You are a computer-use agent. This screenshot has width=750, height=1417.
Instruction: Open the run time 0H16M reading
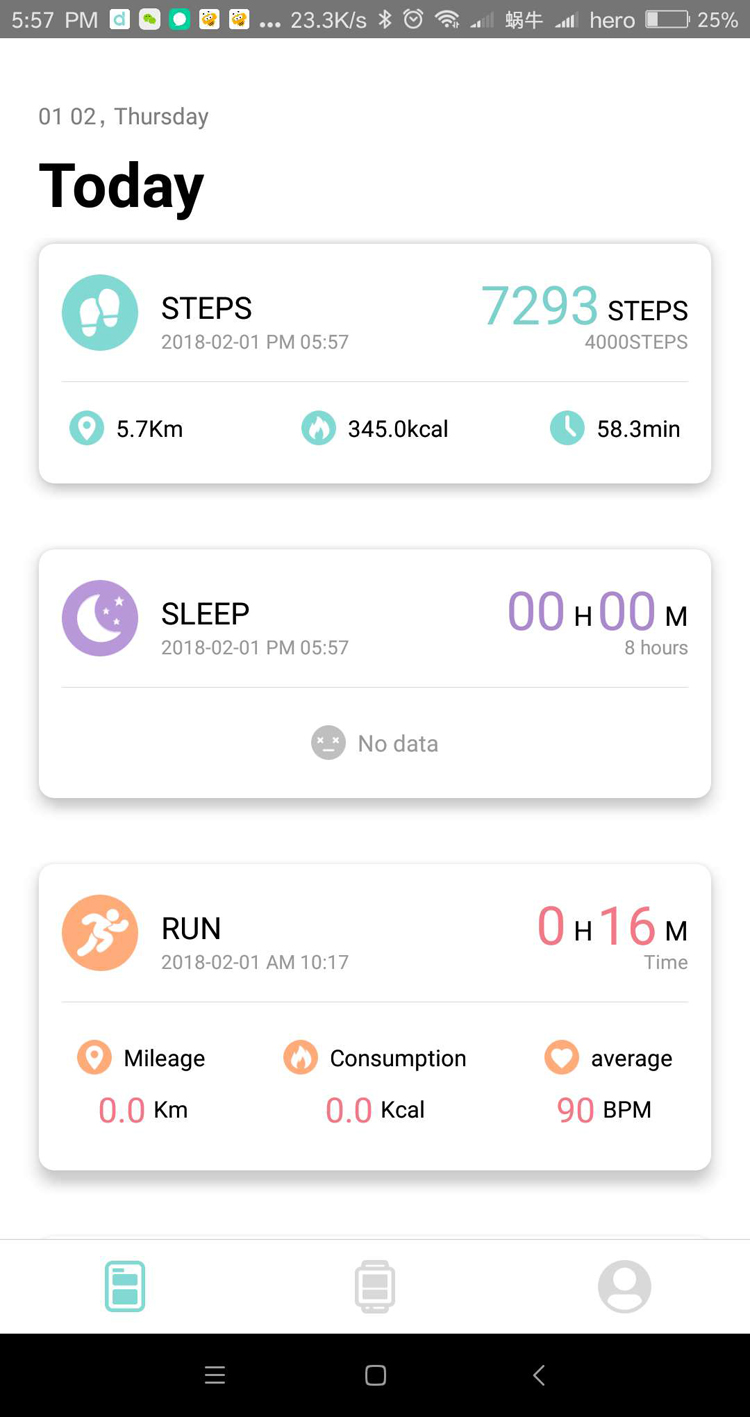[x=612, y=926]
